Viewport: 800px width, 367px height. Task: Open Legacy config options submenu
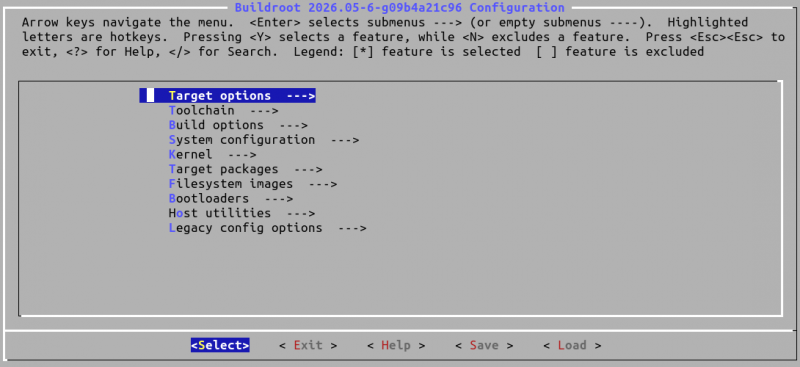click(x=267, y=228)
